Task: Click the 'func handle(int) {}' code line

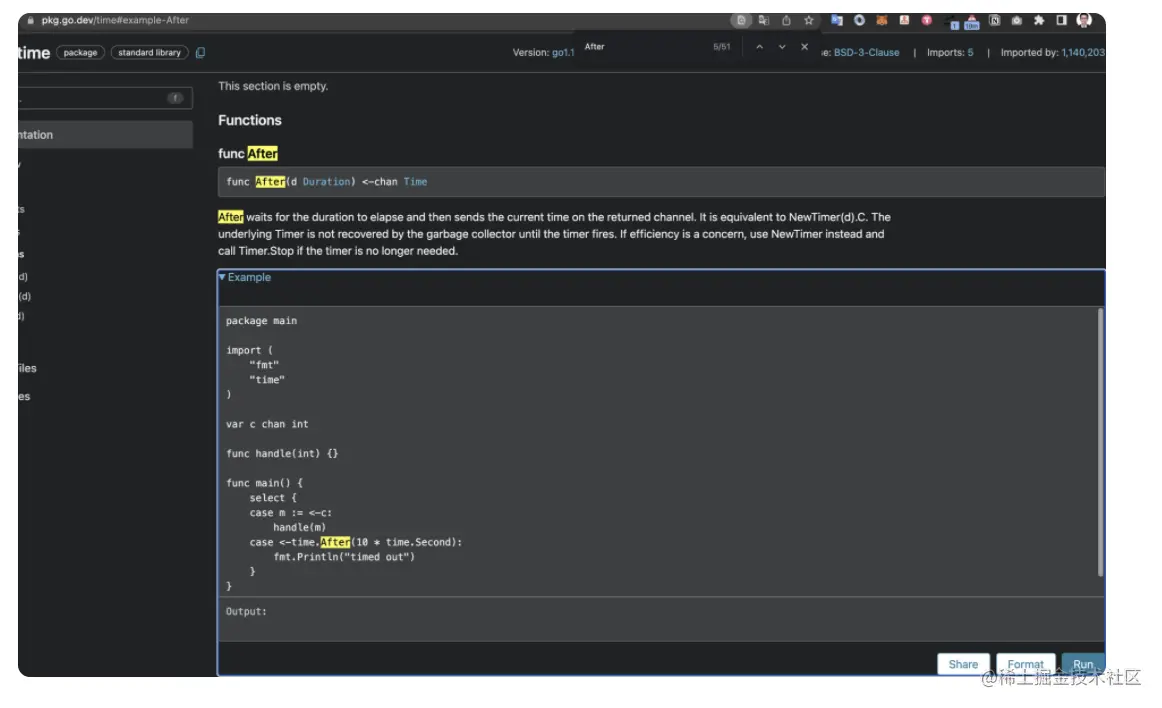Action: pyautogui.click(x=282, y=453)
